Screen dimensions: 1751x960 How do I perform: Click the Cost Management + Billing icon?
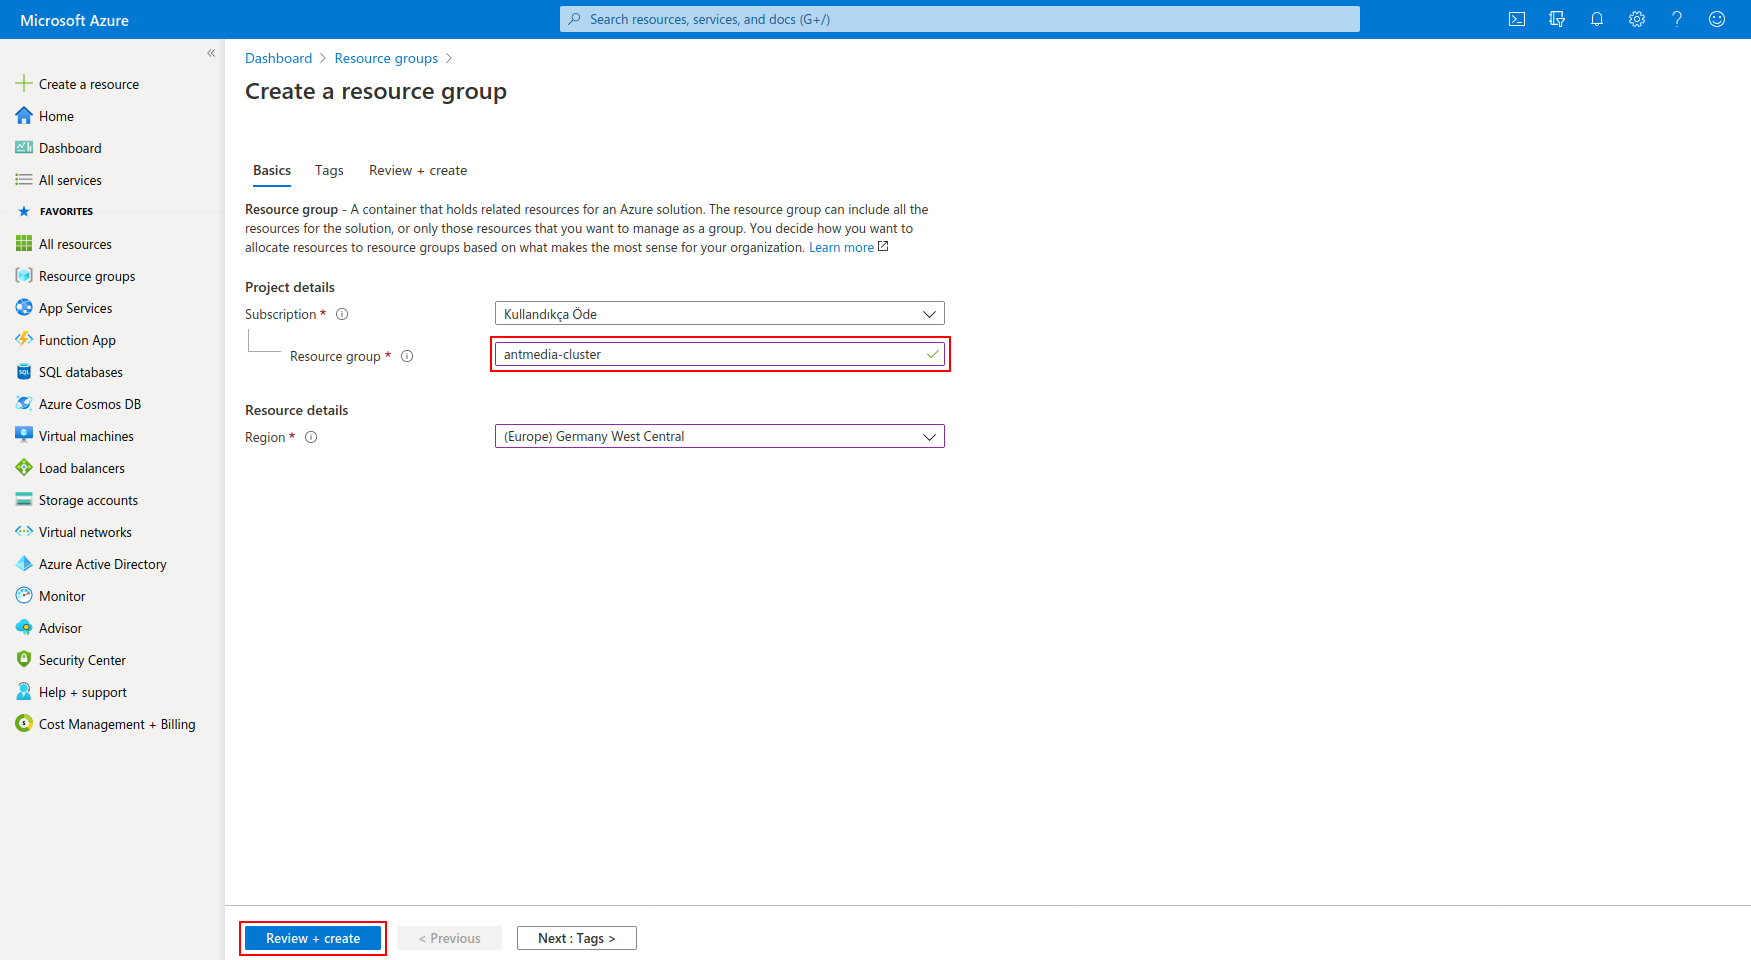pyautogui.click(x=24, y=724)
